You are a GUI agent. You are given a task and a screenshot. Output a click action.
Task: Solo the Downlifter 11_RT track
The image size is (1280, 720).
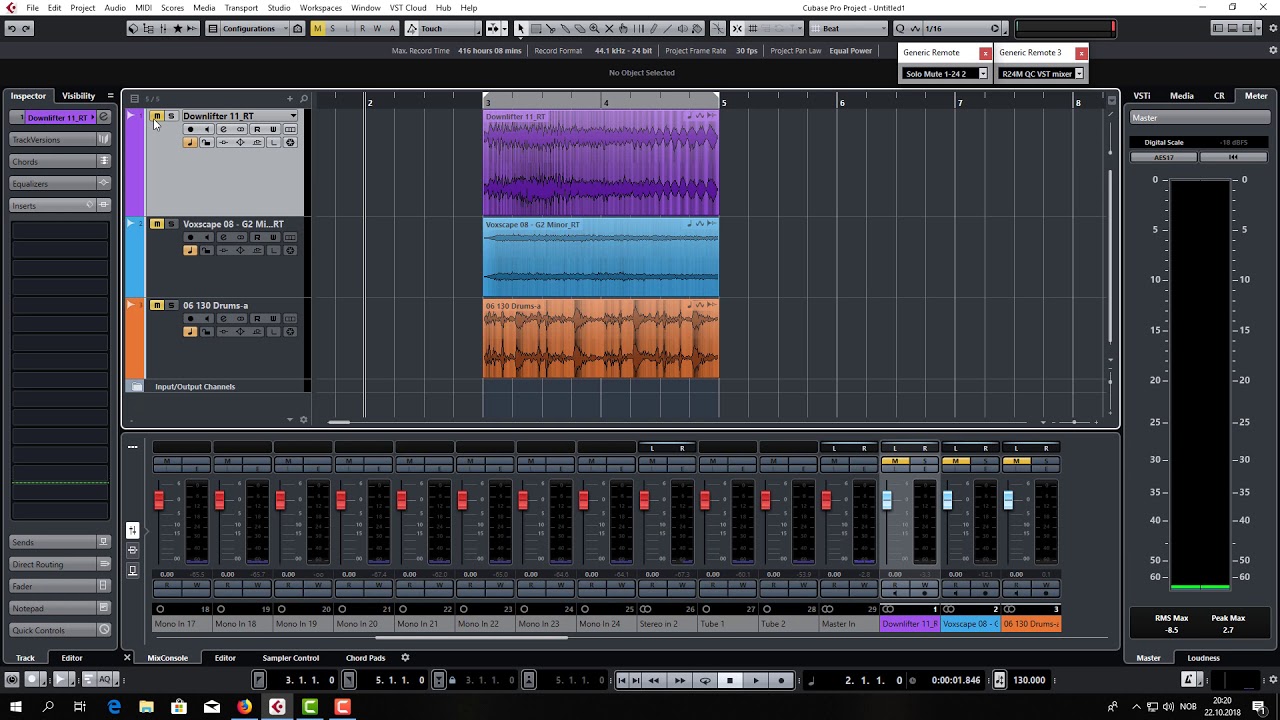[171, 116]
